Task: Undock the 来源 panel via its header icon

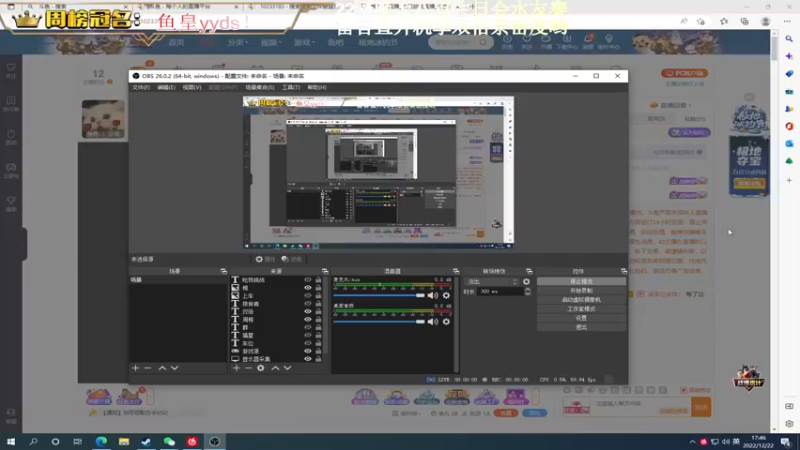Action: [325, 271]
